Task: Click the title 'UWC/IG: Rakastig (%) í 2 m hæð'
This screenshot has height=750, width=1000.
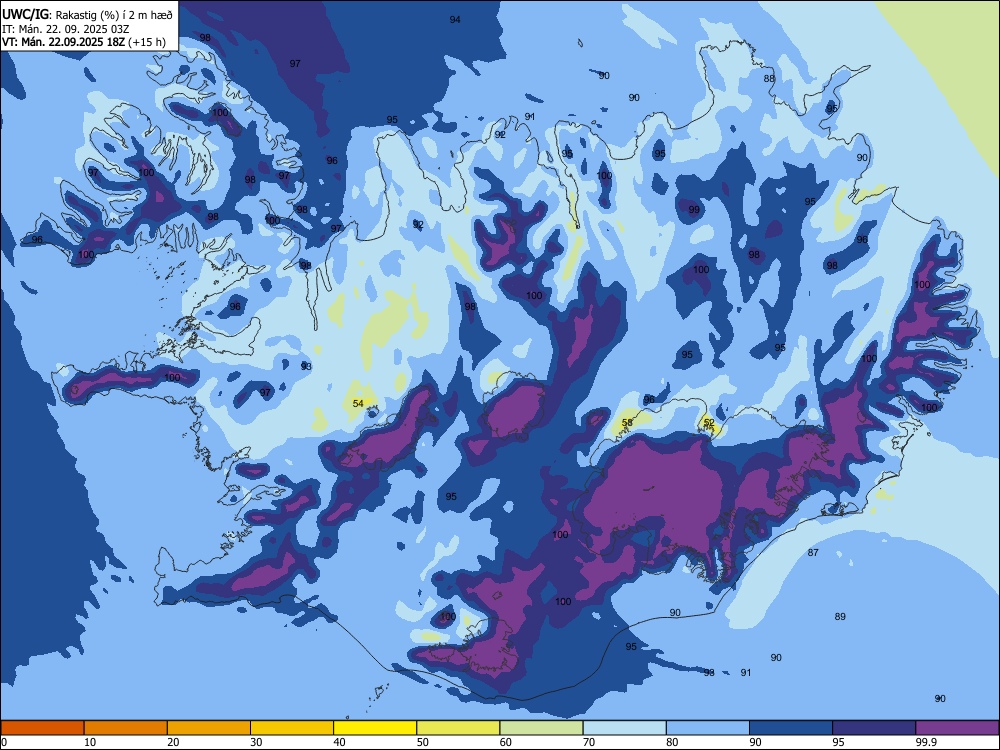Action: pyautogui.click(x=87, y=14)
